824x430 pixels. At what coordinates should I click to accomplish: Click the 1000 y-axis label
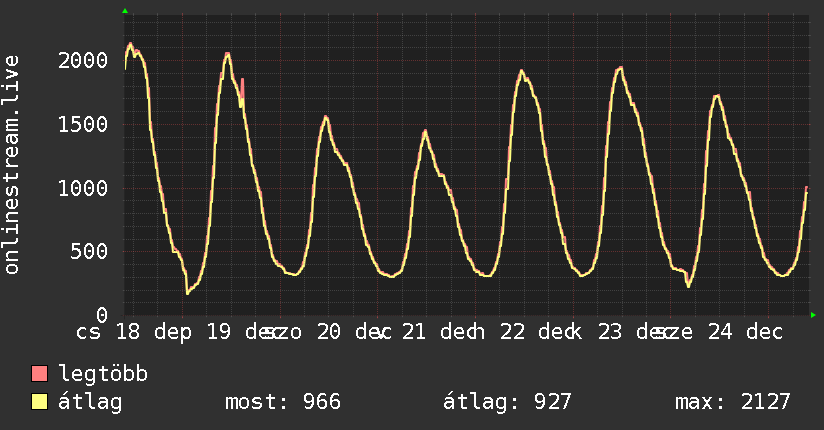[x=83, y=188]
